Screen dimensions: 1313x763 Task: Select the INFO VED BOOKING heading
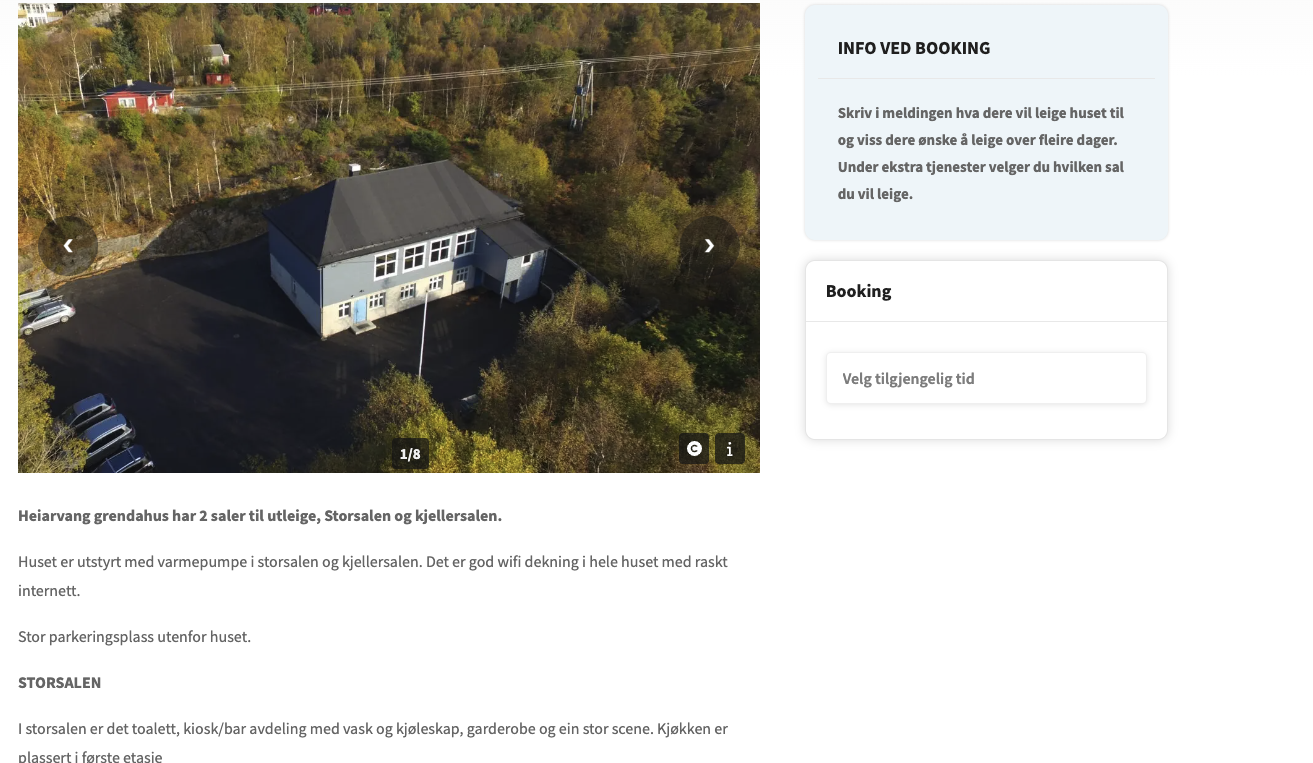pos(914,48)
